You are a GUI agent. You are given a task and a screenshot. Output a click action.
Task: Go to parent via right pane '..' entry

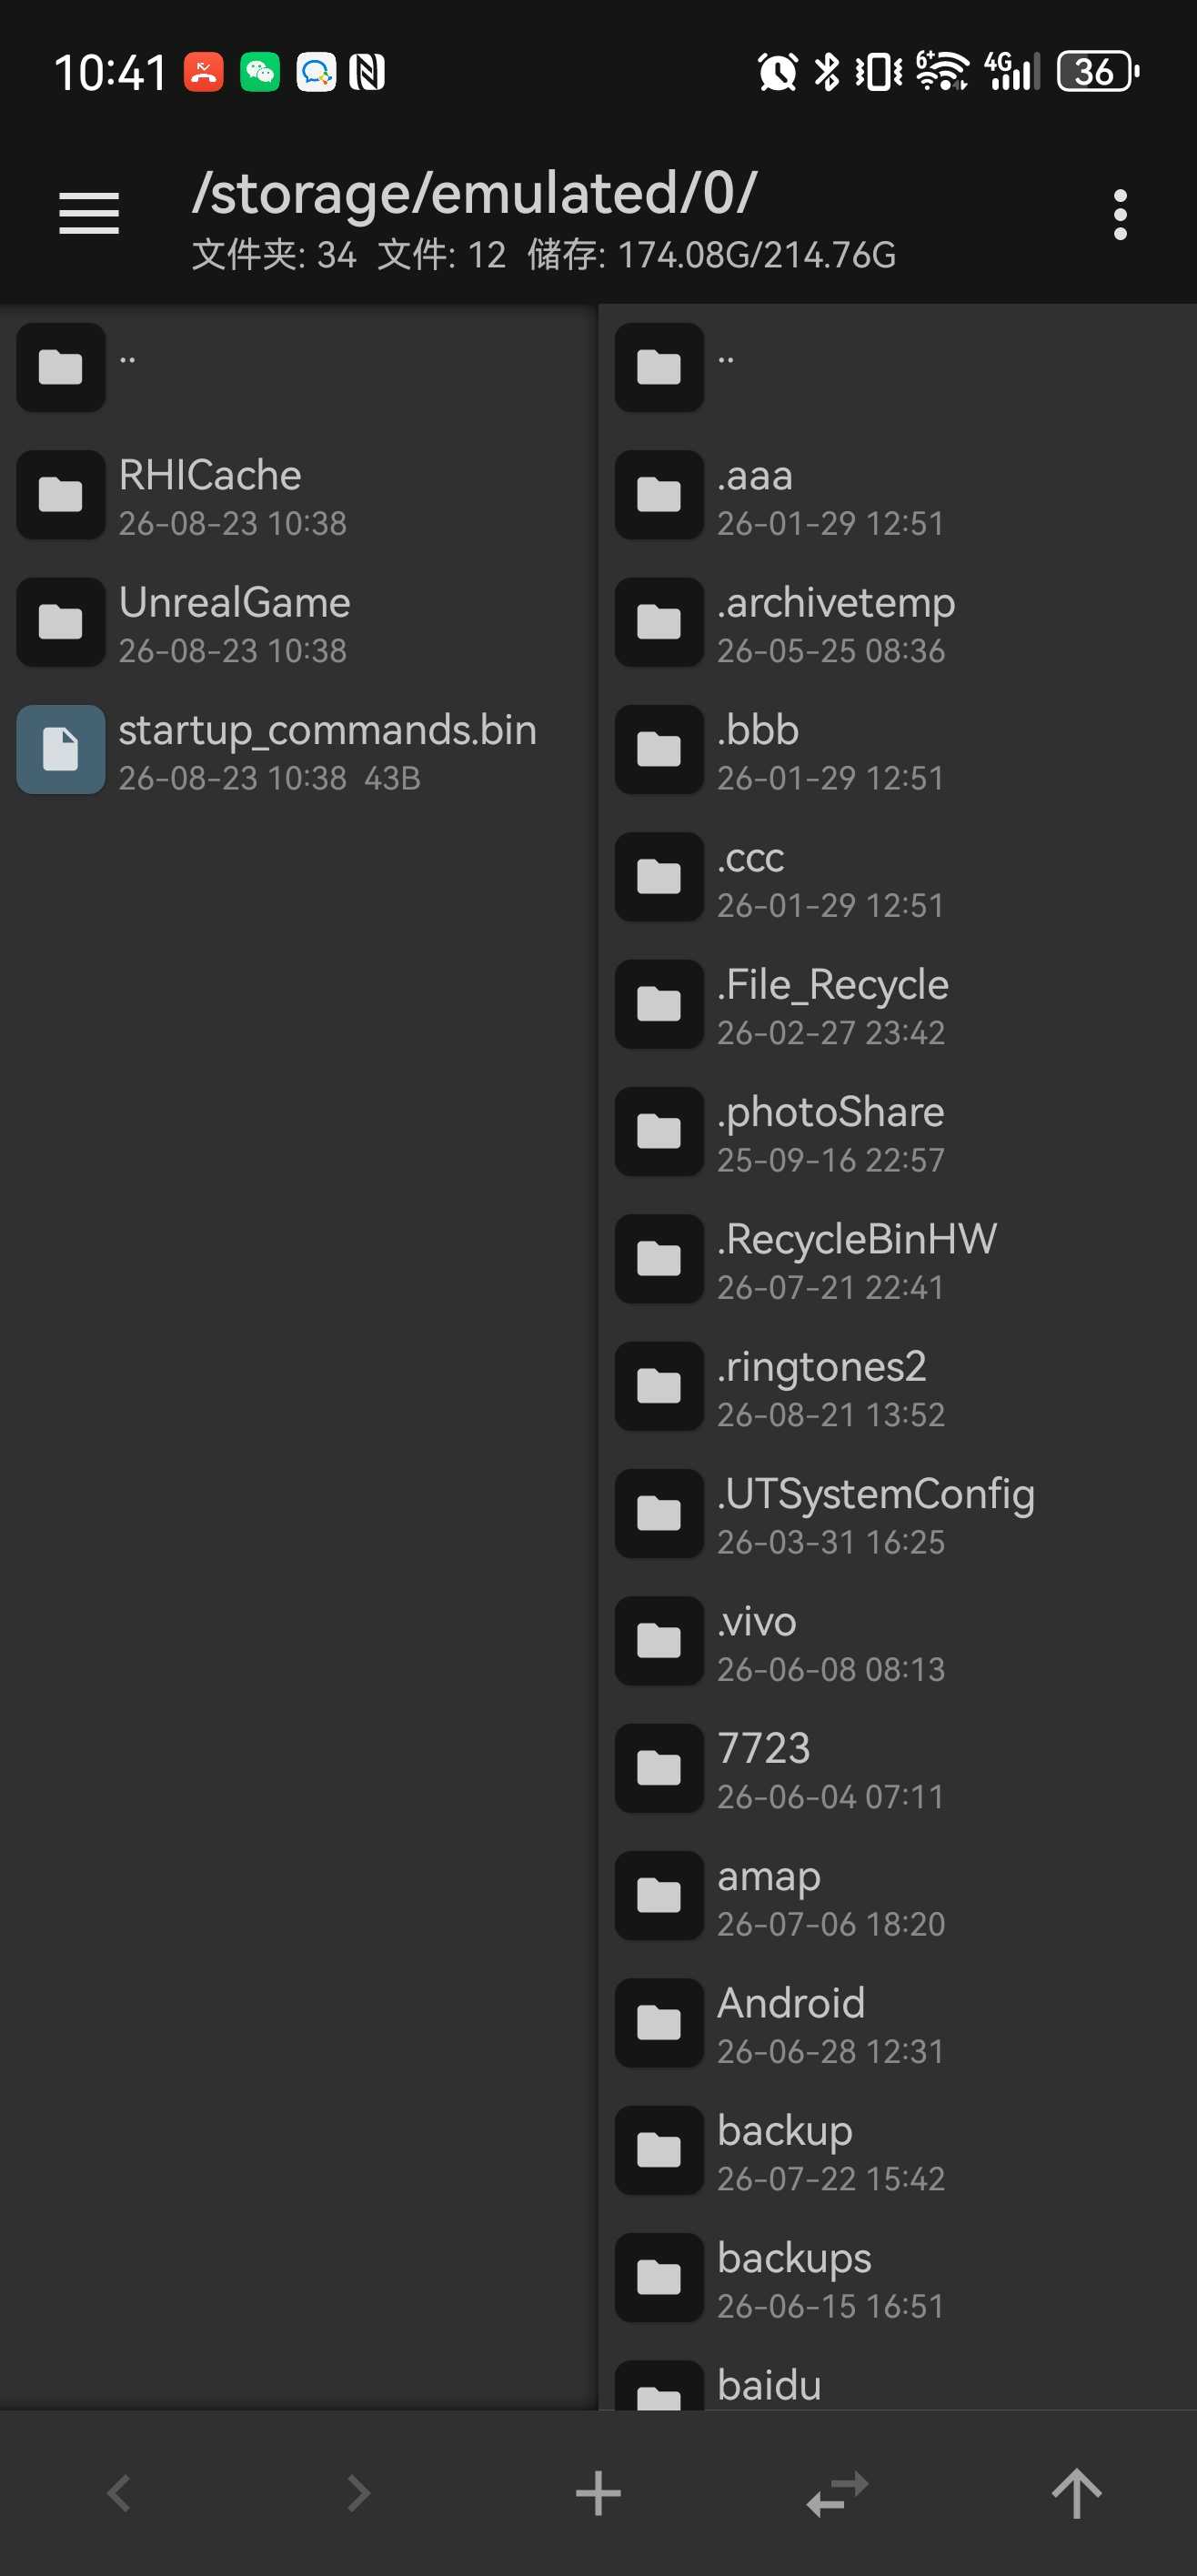pyautogui.click(x=898, y=367)
